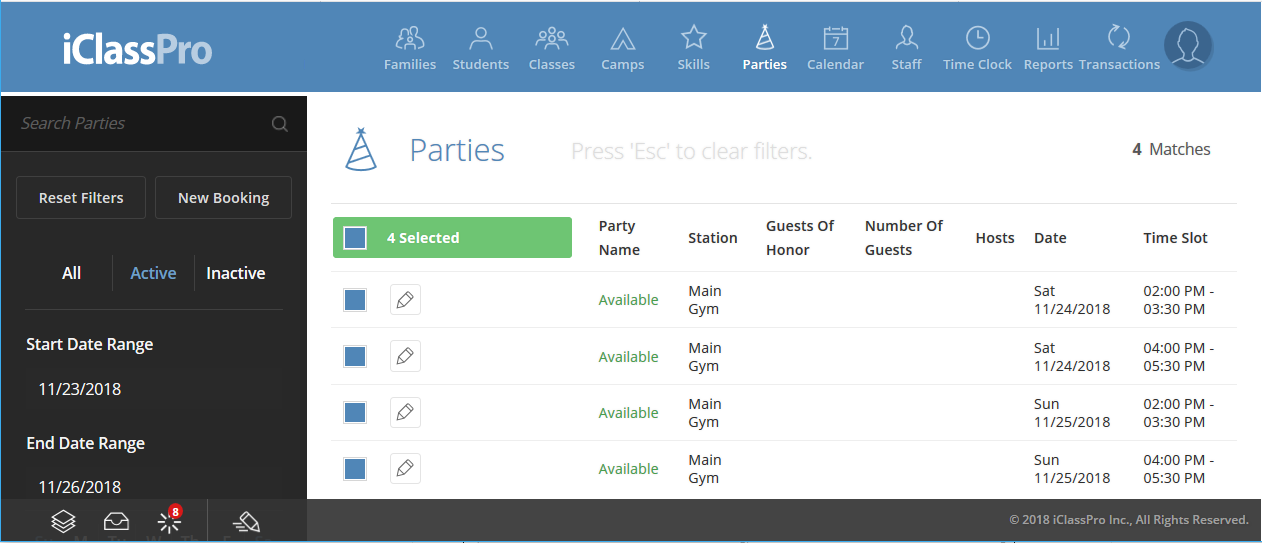Uncheck the Sat 11/24/2018 02:00 PM row checkbox
Viewport: 1262px width, 543px height.
(x=355, y=300)
